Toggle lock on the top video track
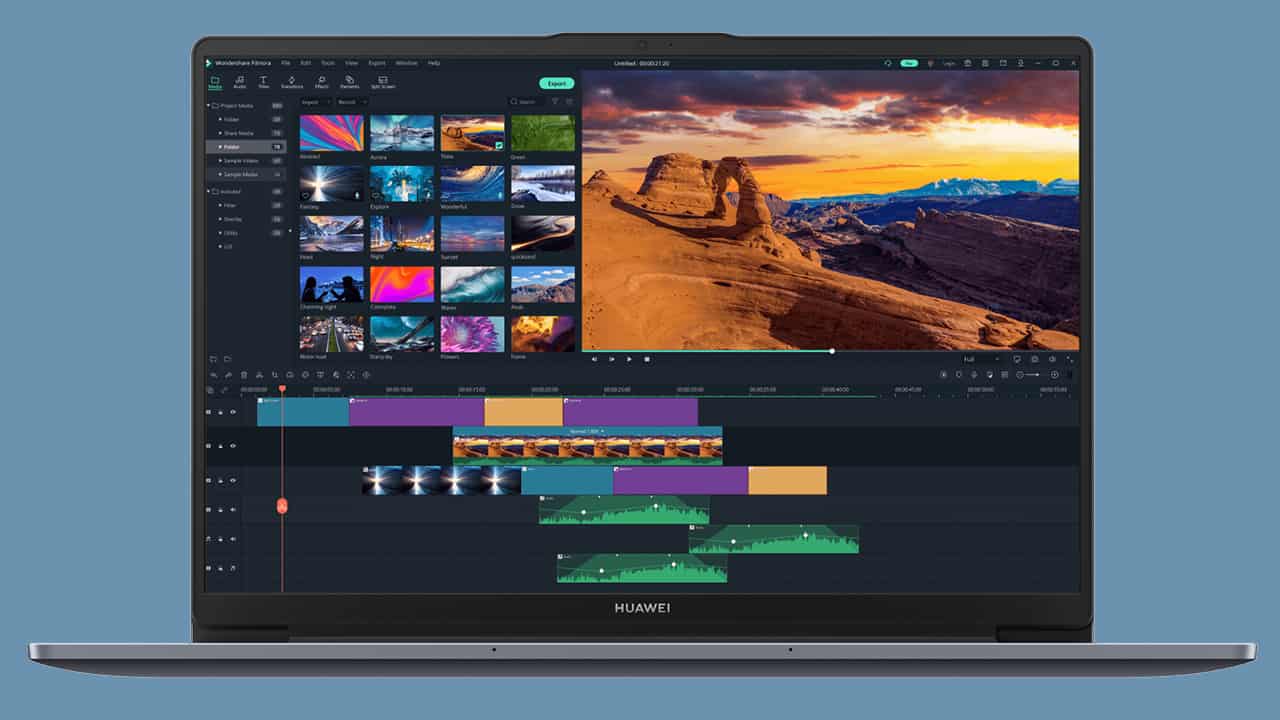1280x720 pixels. pyautogui.click(x=221, y=412)
